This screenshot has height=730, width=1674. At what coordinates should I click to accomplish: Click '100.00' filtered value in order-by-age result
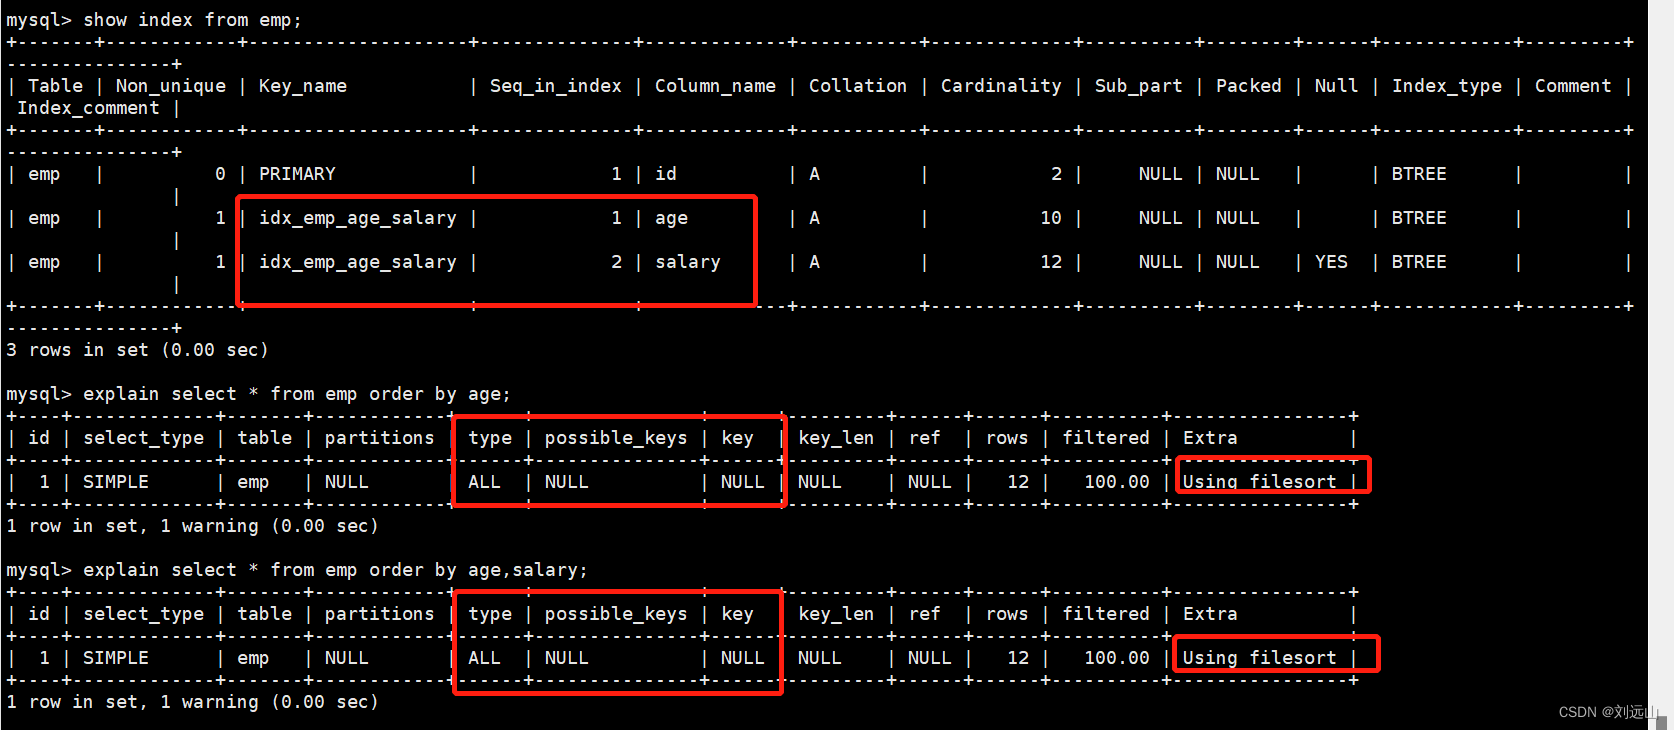point(1117,482)
